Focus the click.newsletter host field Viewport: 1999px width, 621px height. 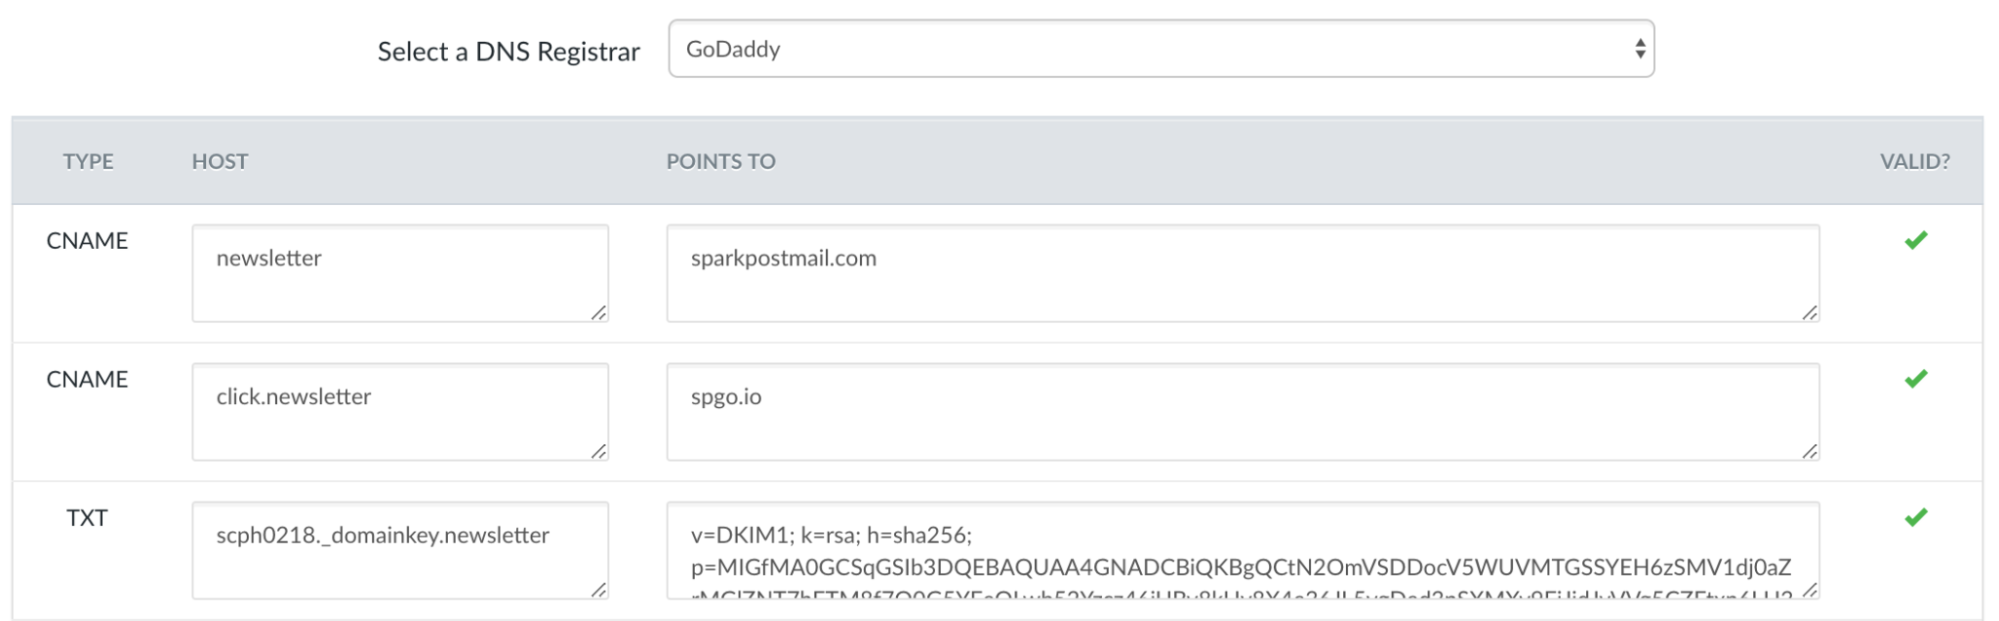pyautogui.click(x=400, y=412)
